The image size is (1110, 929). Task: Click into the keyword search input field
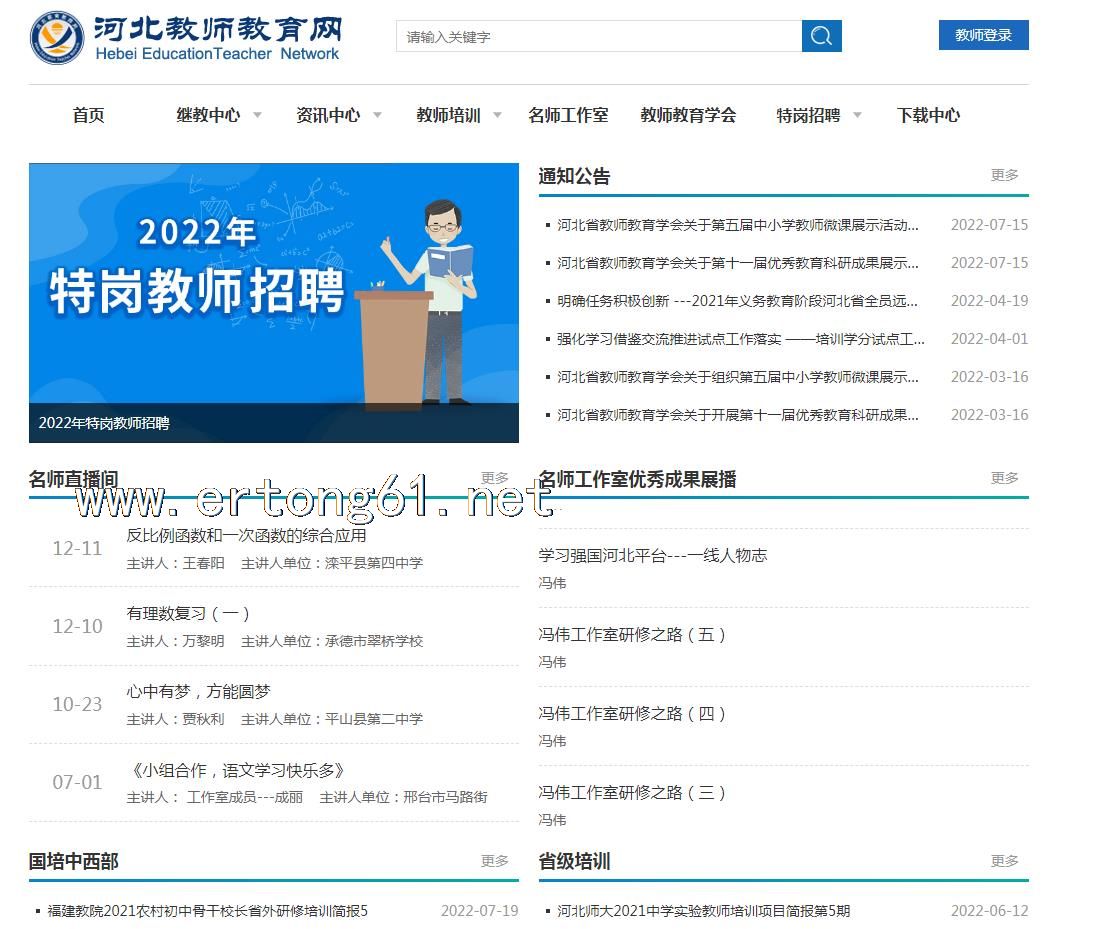598,37
